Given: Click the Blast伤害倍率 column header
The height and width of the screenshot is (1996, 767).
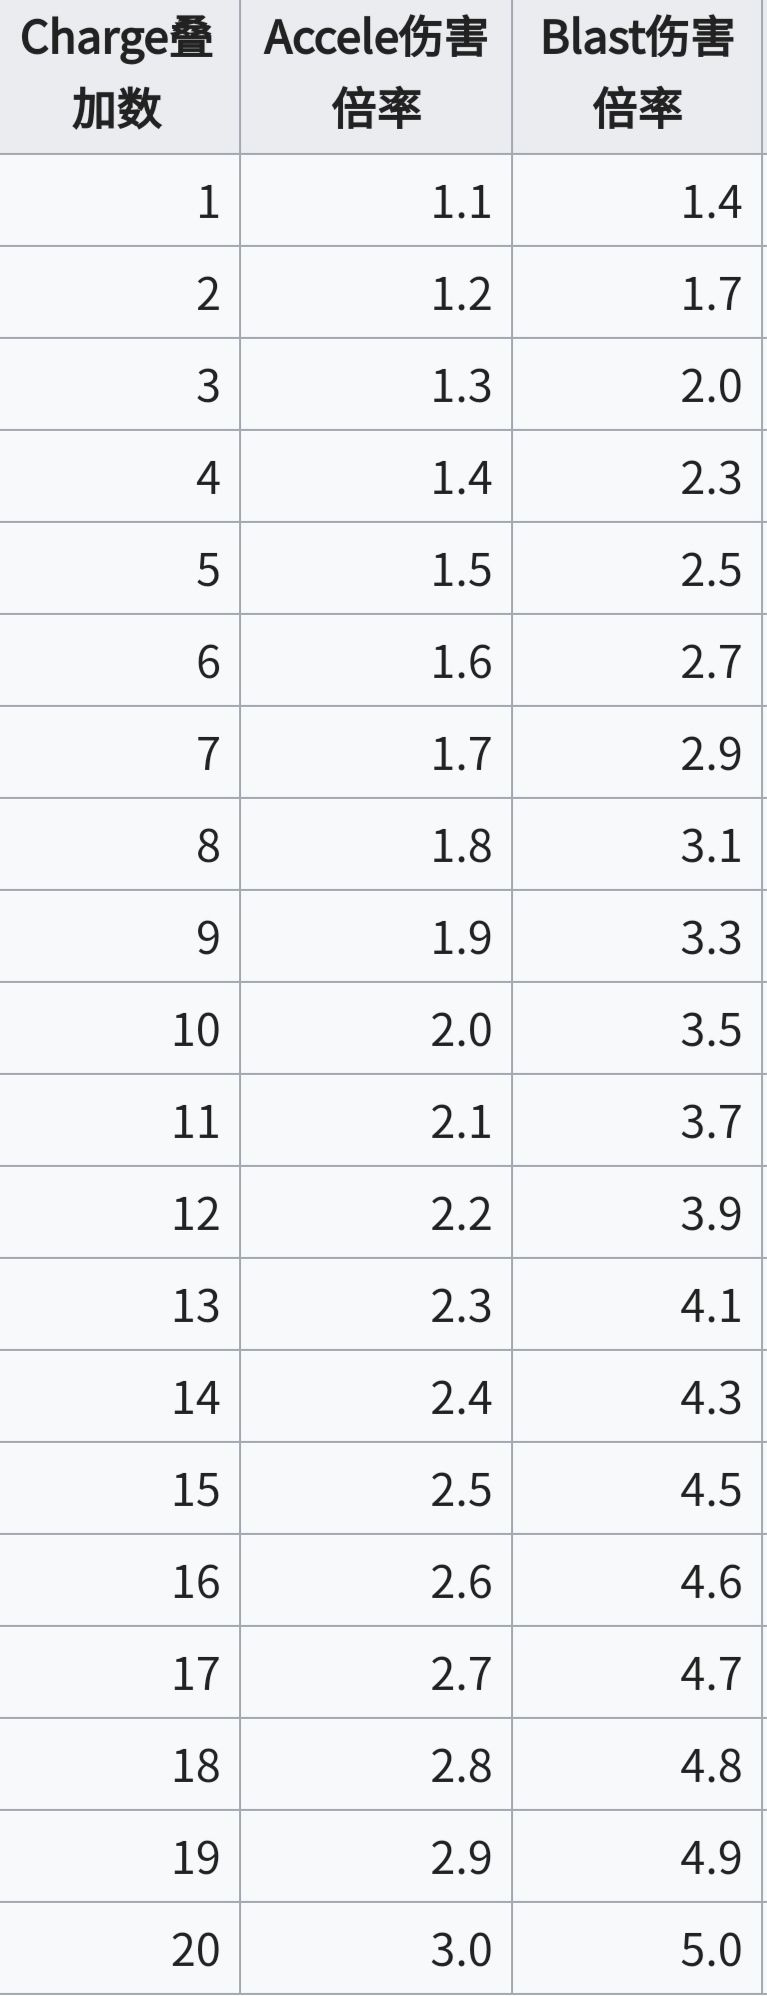Looking at the screenshot, I should (x=637, y=74).
